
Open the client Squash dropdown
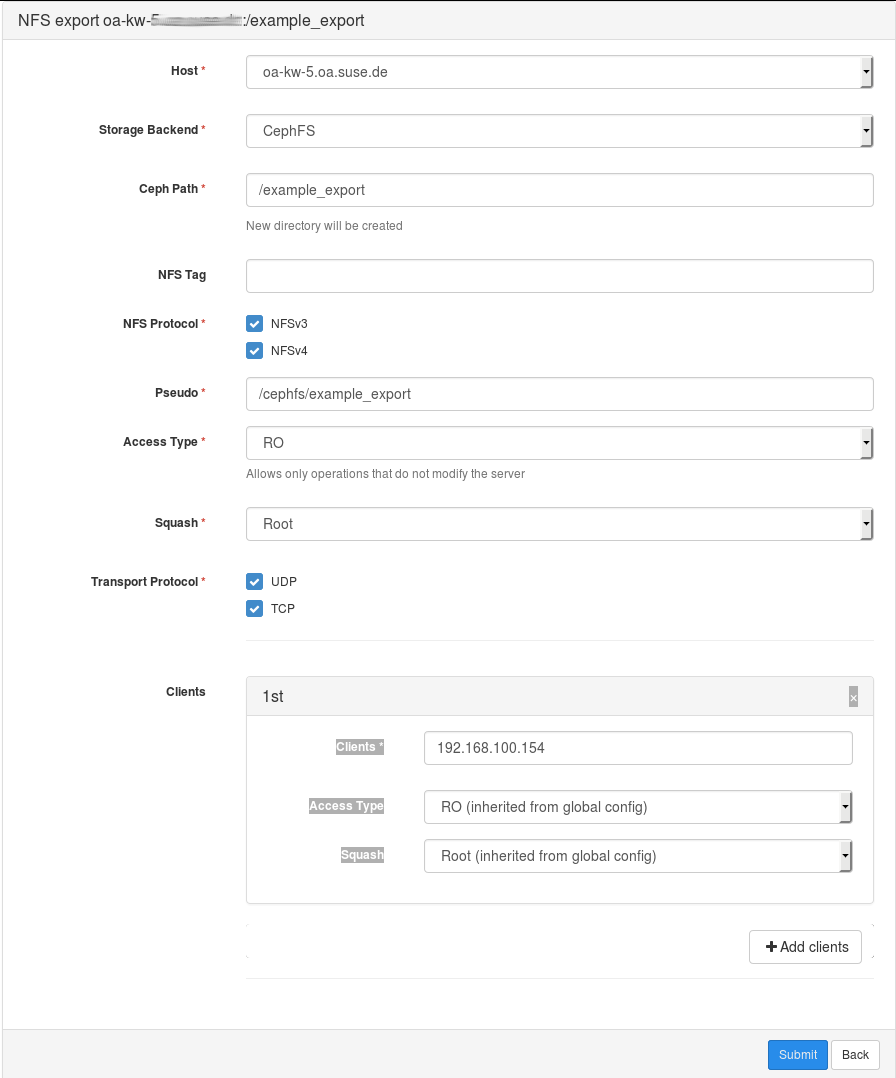point(638,856)
